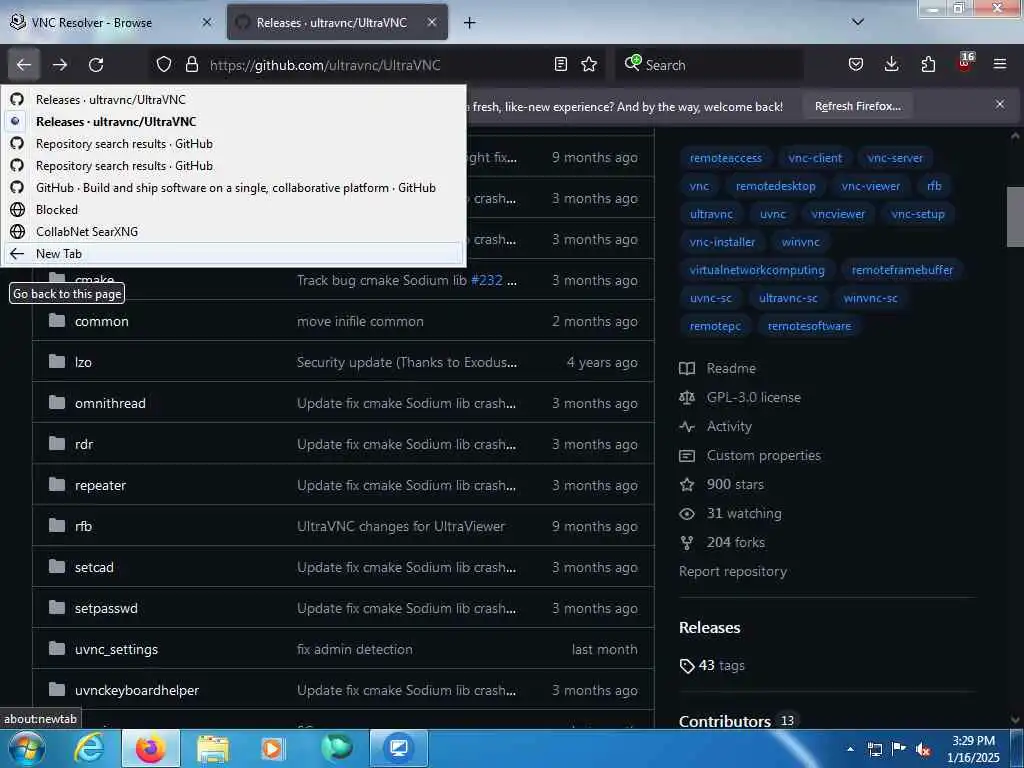The height and width of the screenshot is (768, 1024).
Task: Expand the list all tabs chevron
Action: point(858,22)
